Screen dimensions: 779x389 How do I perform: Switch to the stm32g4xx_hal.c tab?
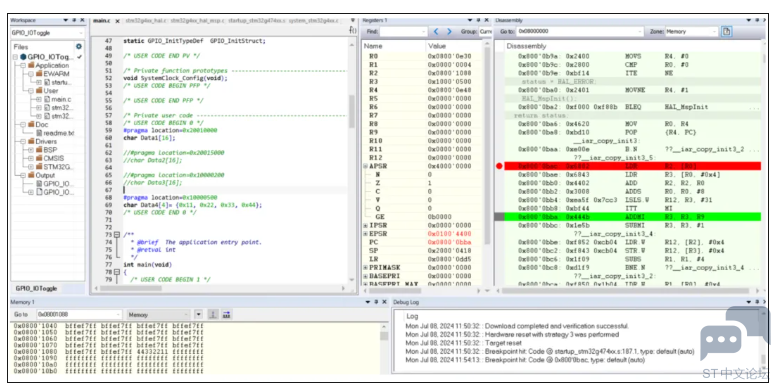[x=146, y=21]
